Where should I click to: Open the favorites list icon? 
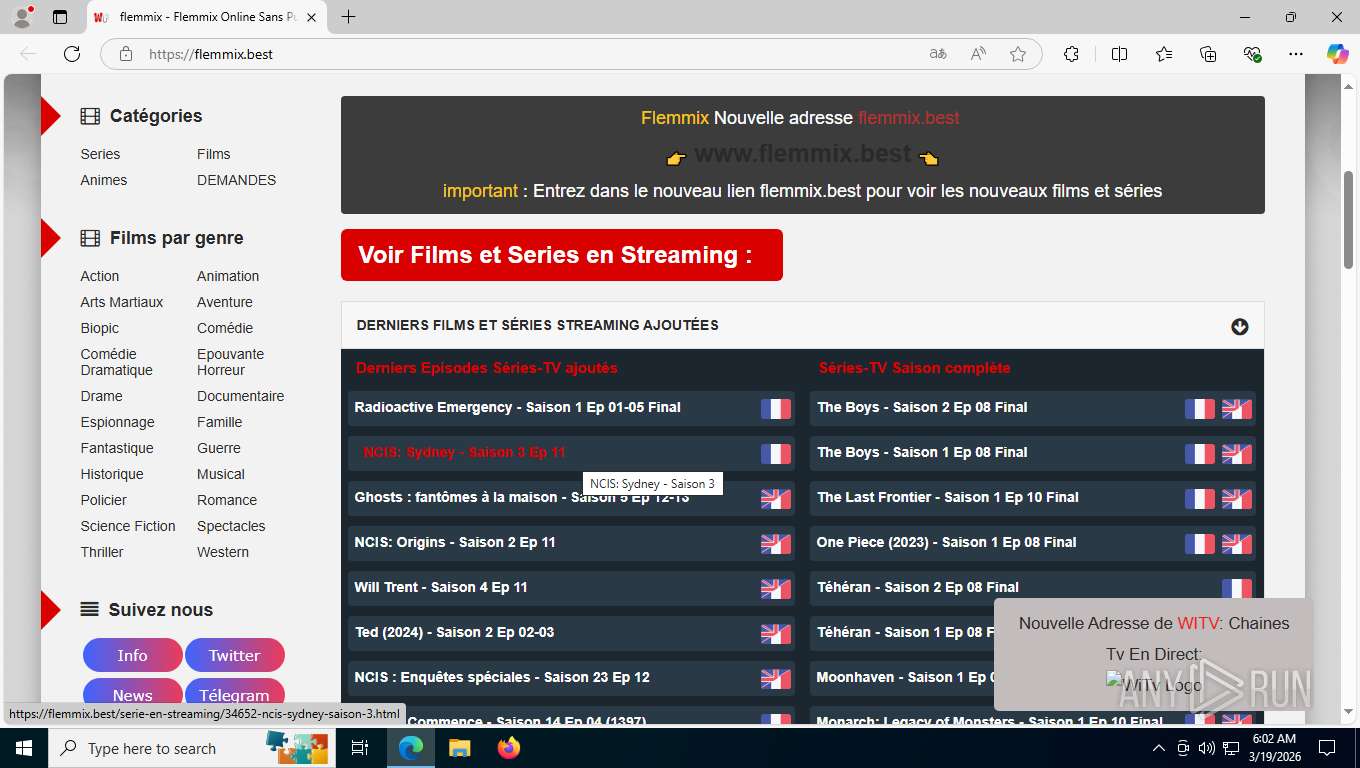click(x=1164, y=54)
